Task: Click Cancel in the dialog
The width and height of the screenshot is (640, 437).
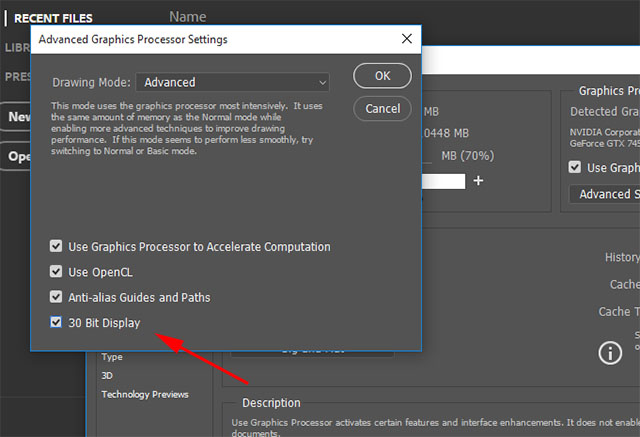Action: (x=382, y=109)
